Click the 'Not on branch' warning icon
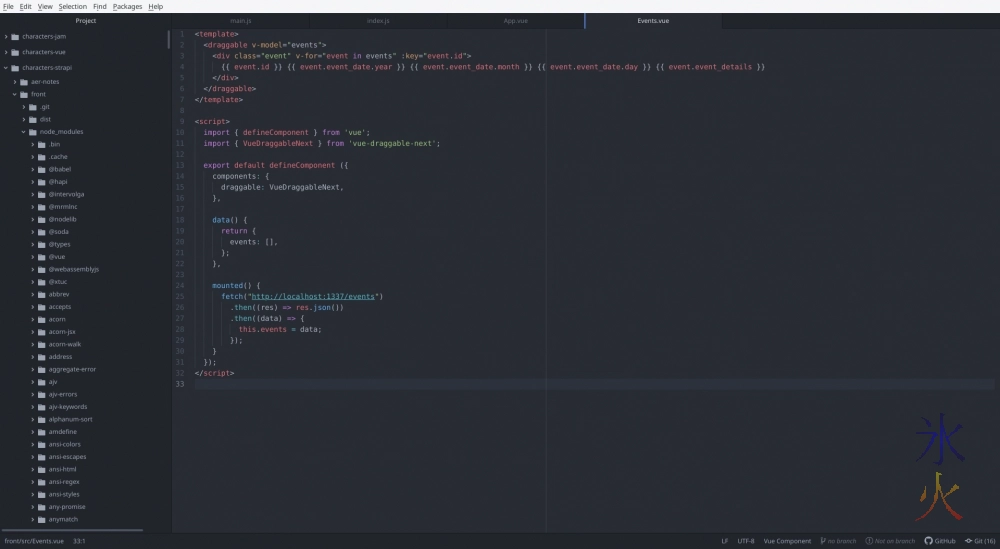Screen dimensions: 1000x549 tap(869, 541)
